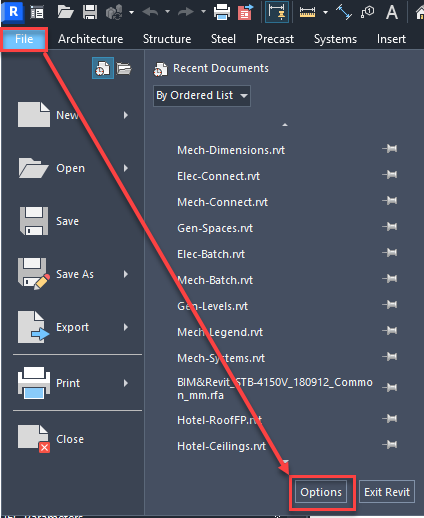Click the Open folder icon in quick access toolbar

(65, 12)
